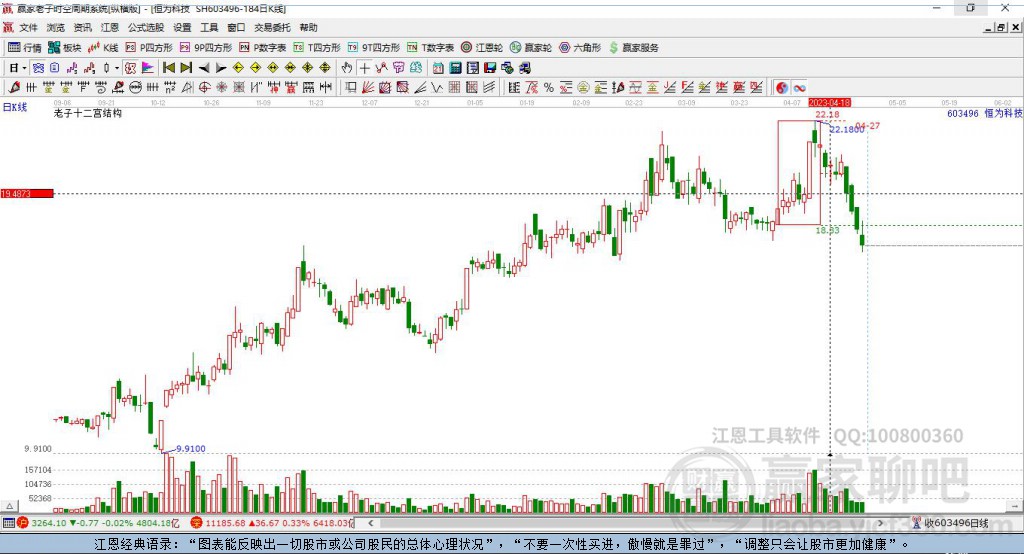Image resolution: width=1024 pixels, height=554 pixels.
Task: Open the 江恩 menu
Action: 110,27
